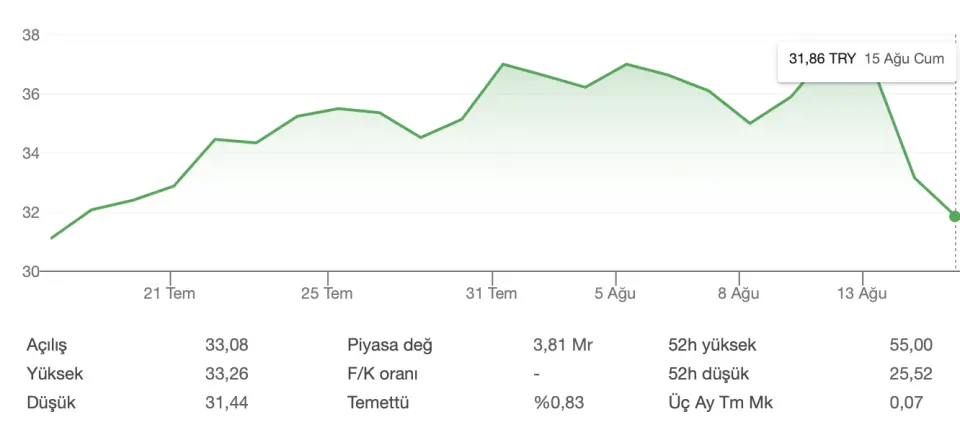Select the 31 Tem axis label
The height and width of the screenshot is (443, 960).
pyautogui.click(x=491, y=294)
